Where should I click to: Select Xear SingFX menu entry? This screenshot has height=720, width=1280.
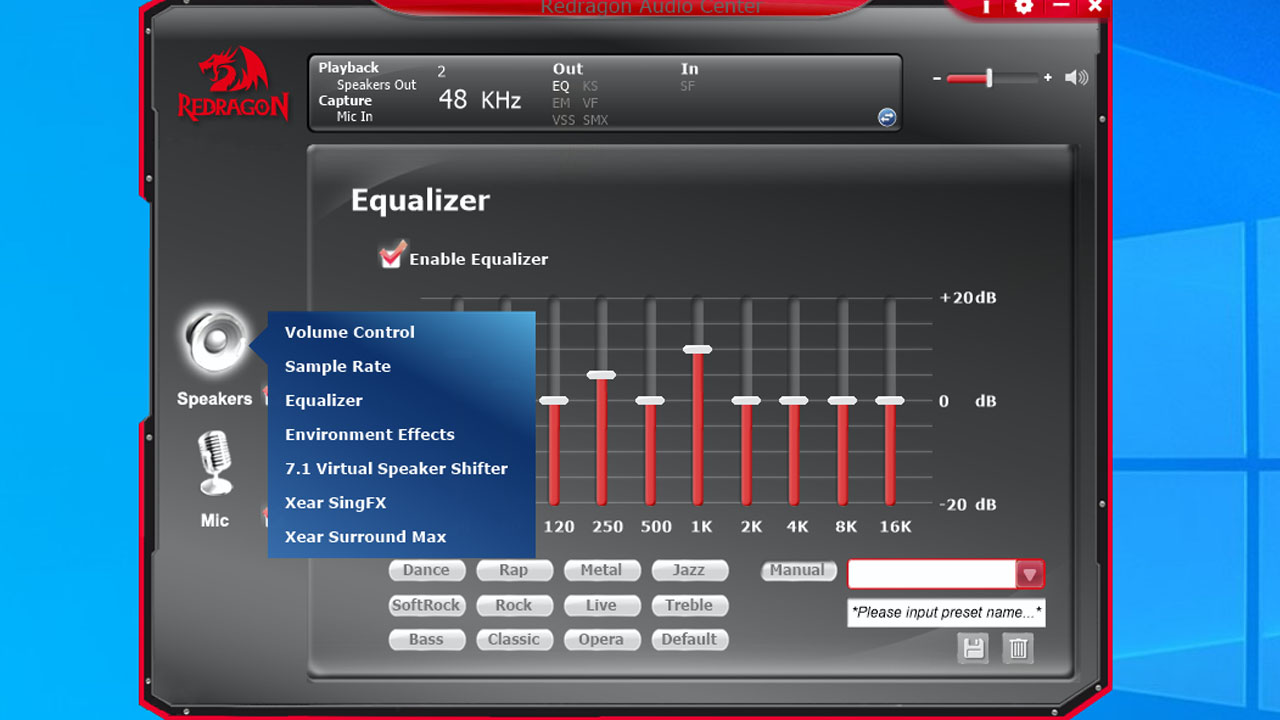tap(335, 502)
